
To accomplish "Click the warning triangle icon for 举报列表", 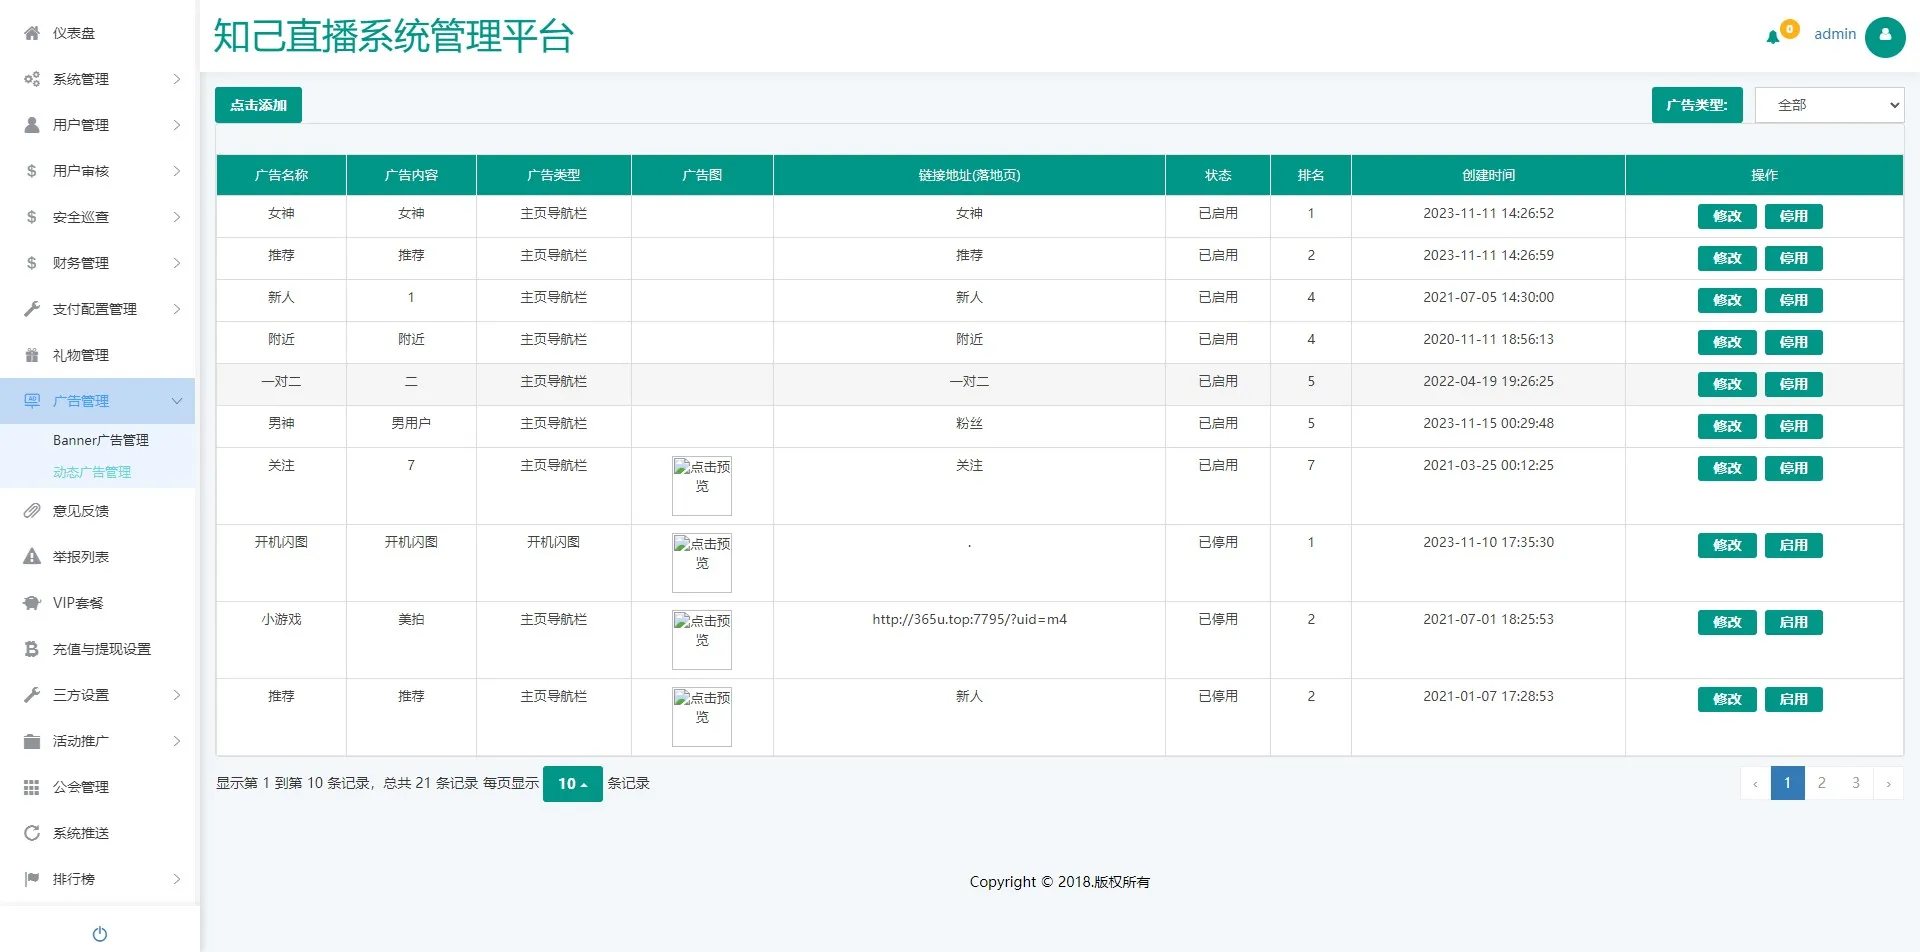I will click(32, 557).
